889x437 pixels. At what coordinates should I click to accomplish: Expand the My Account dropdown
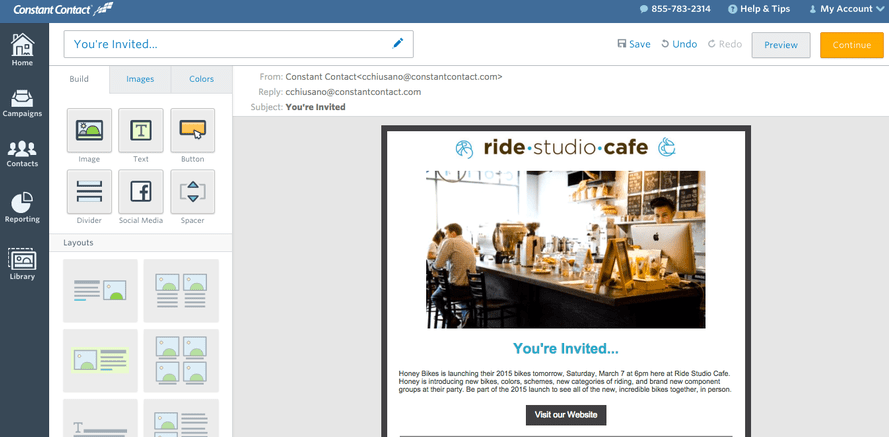pyautogui.click(x=846, y=9)
